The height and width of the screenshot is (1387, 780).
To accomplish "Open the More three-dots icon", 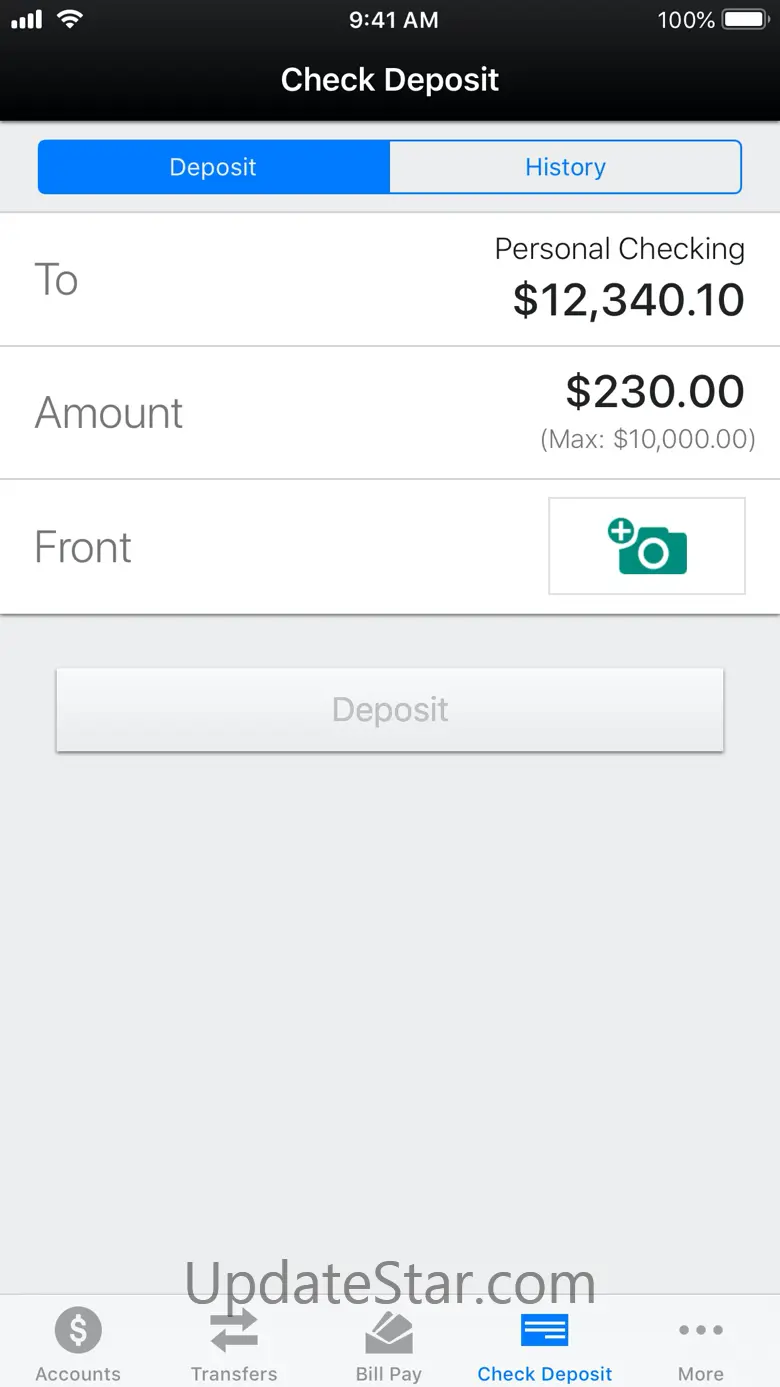I will coord(700,1330).
